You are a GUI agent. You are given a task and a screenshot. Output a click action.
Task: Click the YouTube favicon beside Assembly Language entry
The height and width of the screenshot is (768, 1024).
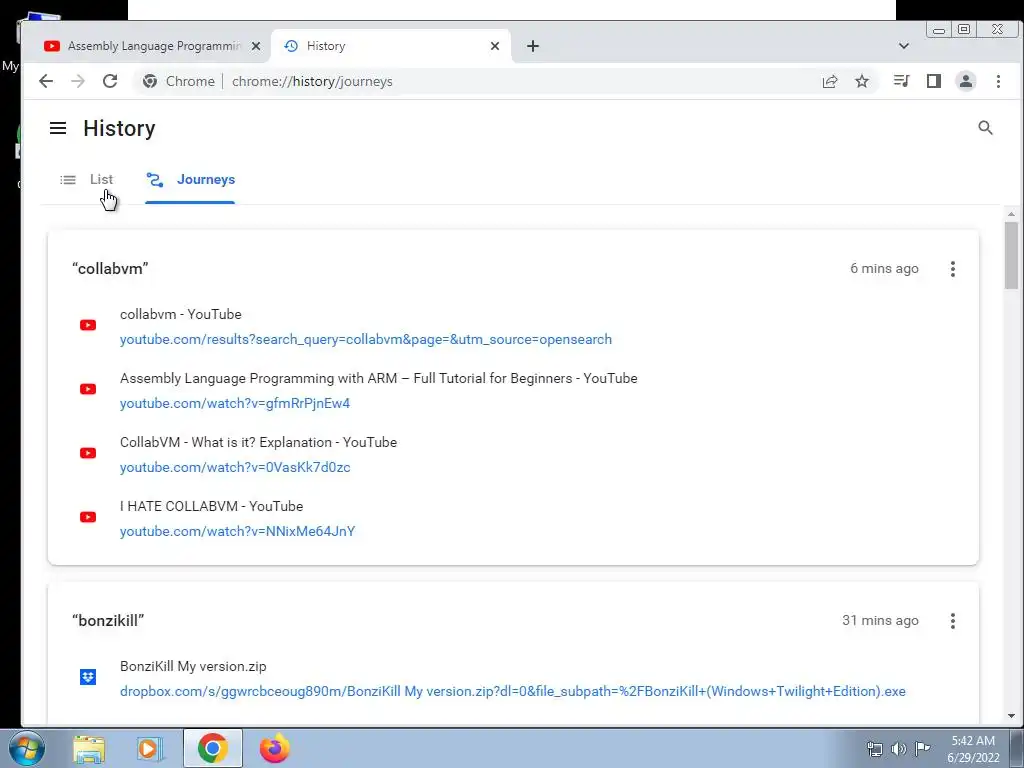point(88,389)
